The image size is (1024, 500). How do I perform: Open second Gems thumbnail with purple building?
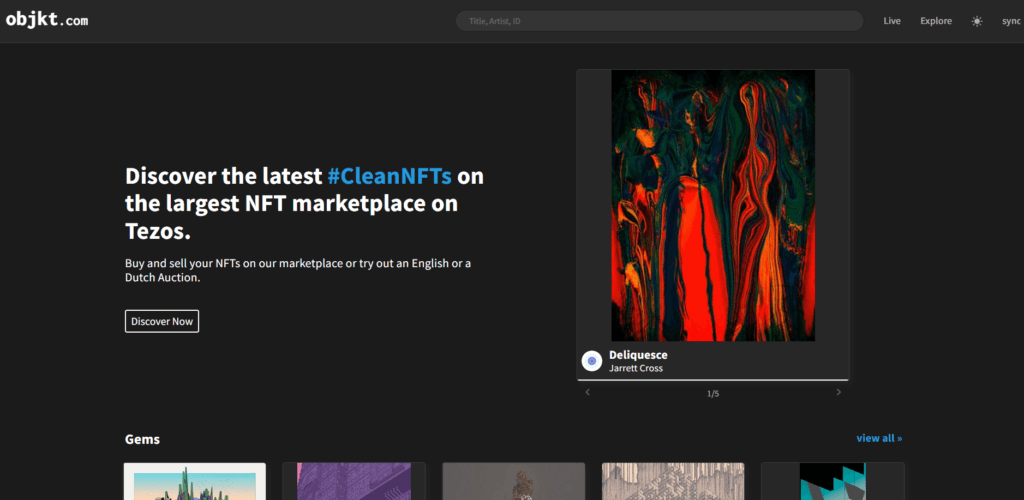(354, 481)
